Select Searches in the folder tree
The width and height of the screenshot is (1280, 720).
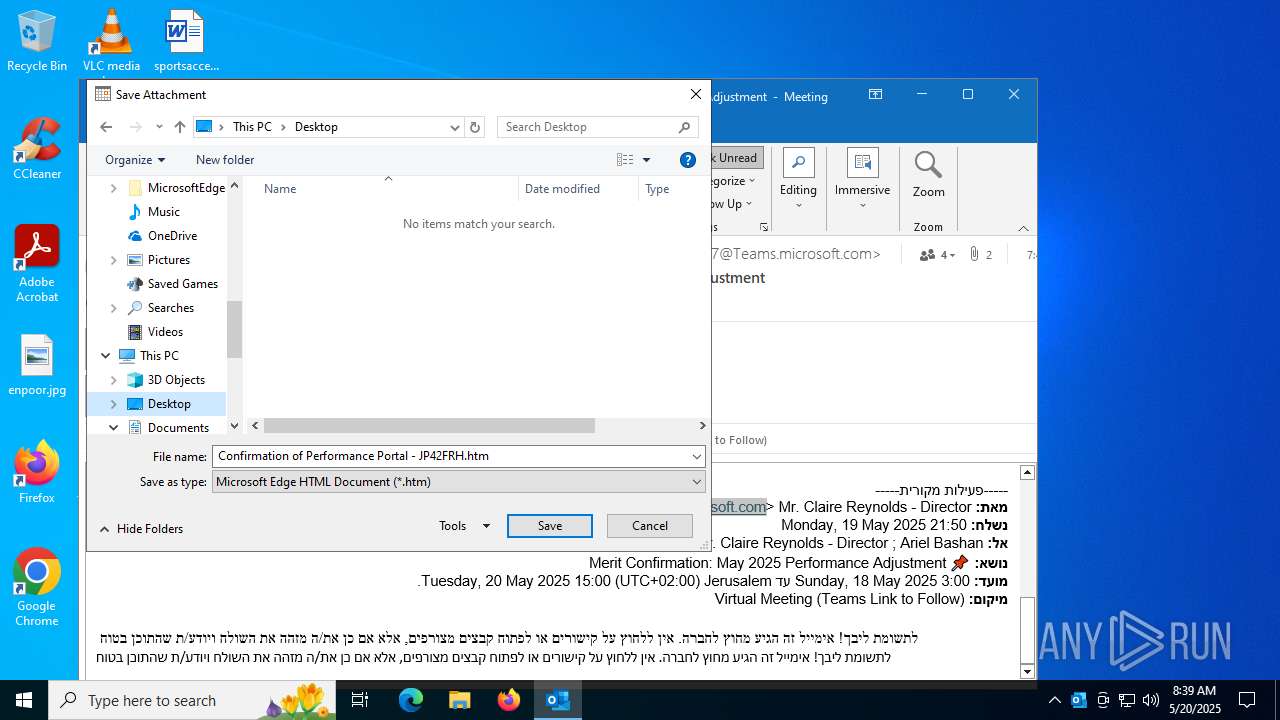point(170,308)
